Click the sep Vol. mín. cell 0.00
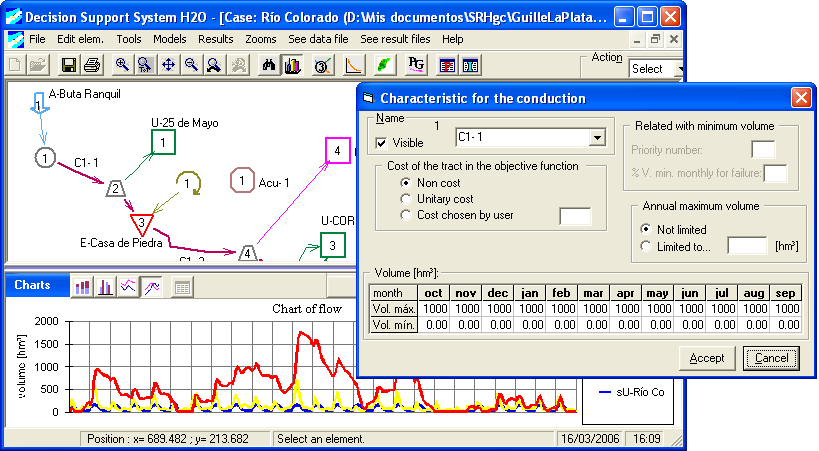This screenshot has height=451, width=819. (786, 325)
